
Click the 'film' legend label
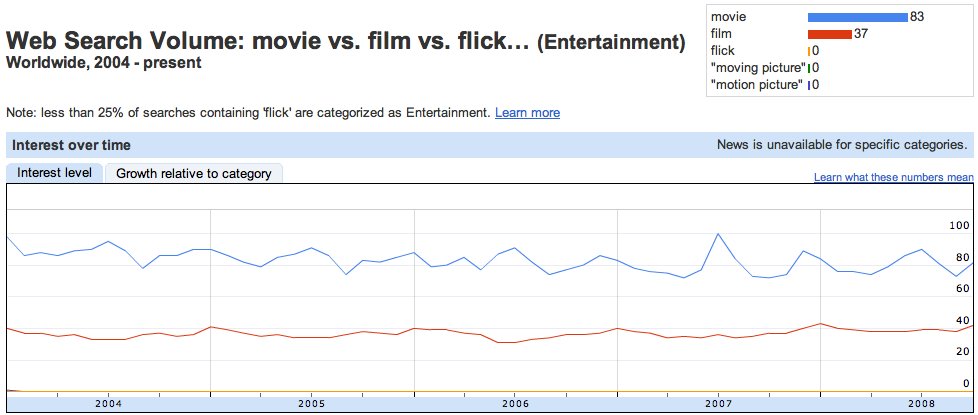pos(721,34)
